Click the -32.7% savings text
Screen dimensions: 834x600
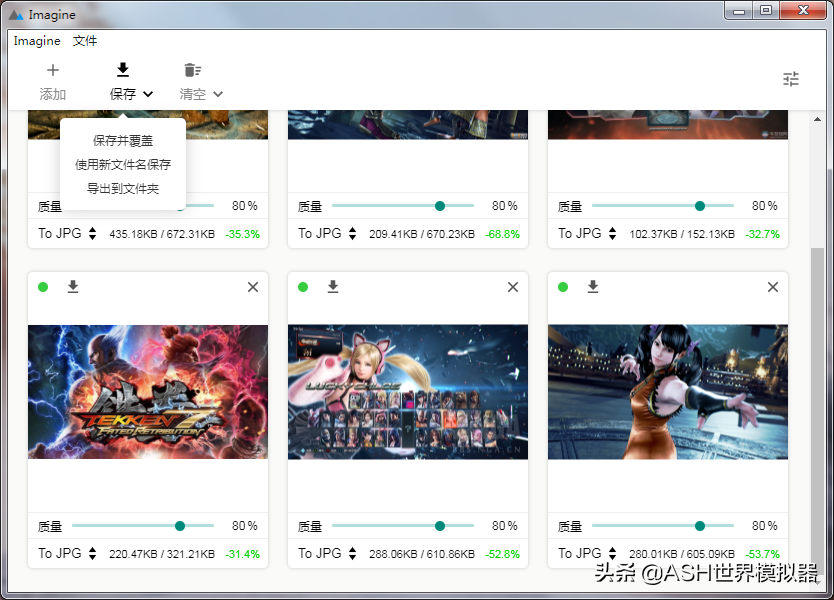[x=763, y=234]
